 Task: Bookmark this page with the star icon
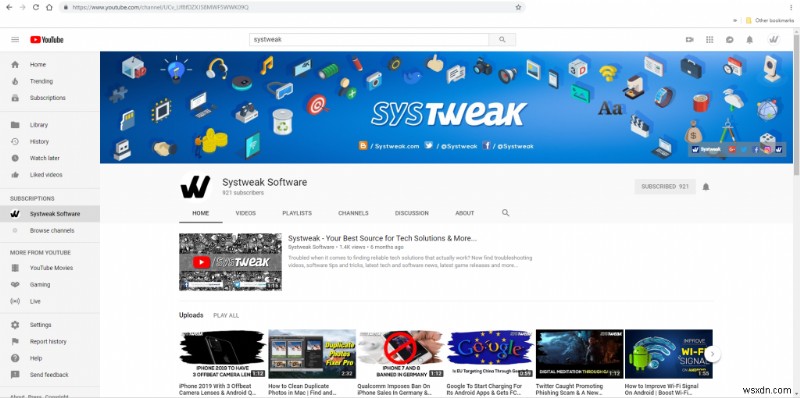tap(518, 7)
